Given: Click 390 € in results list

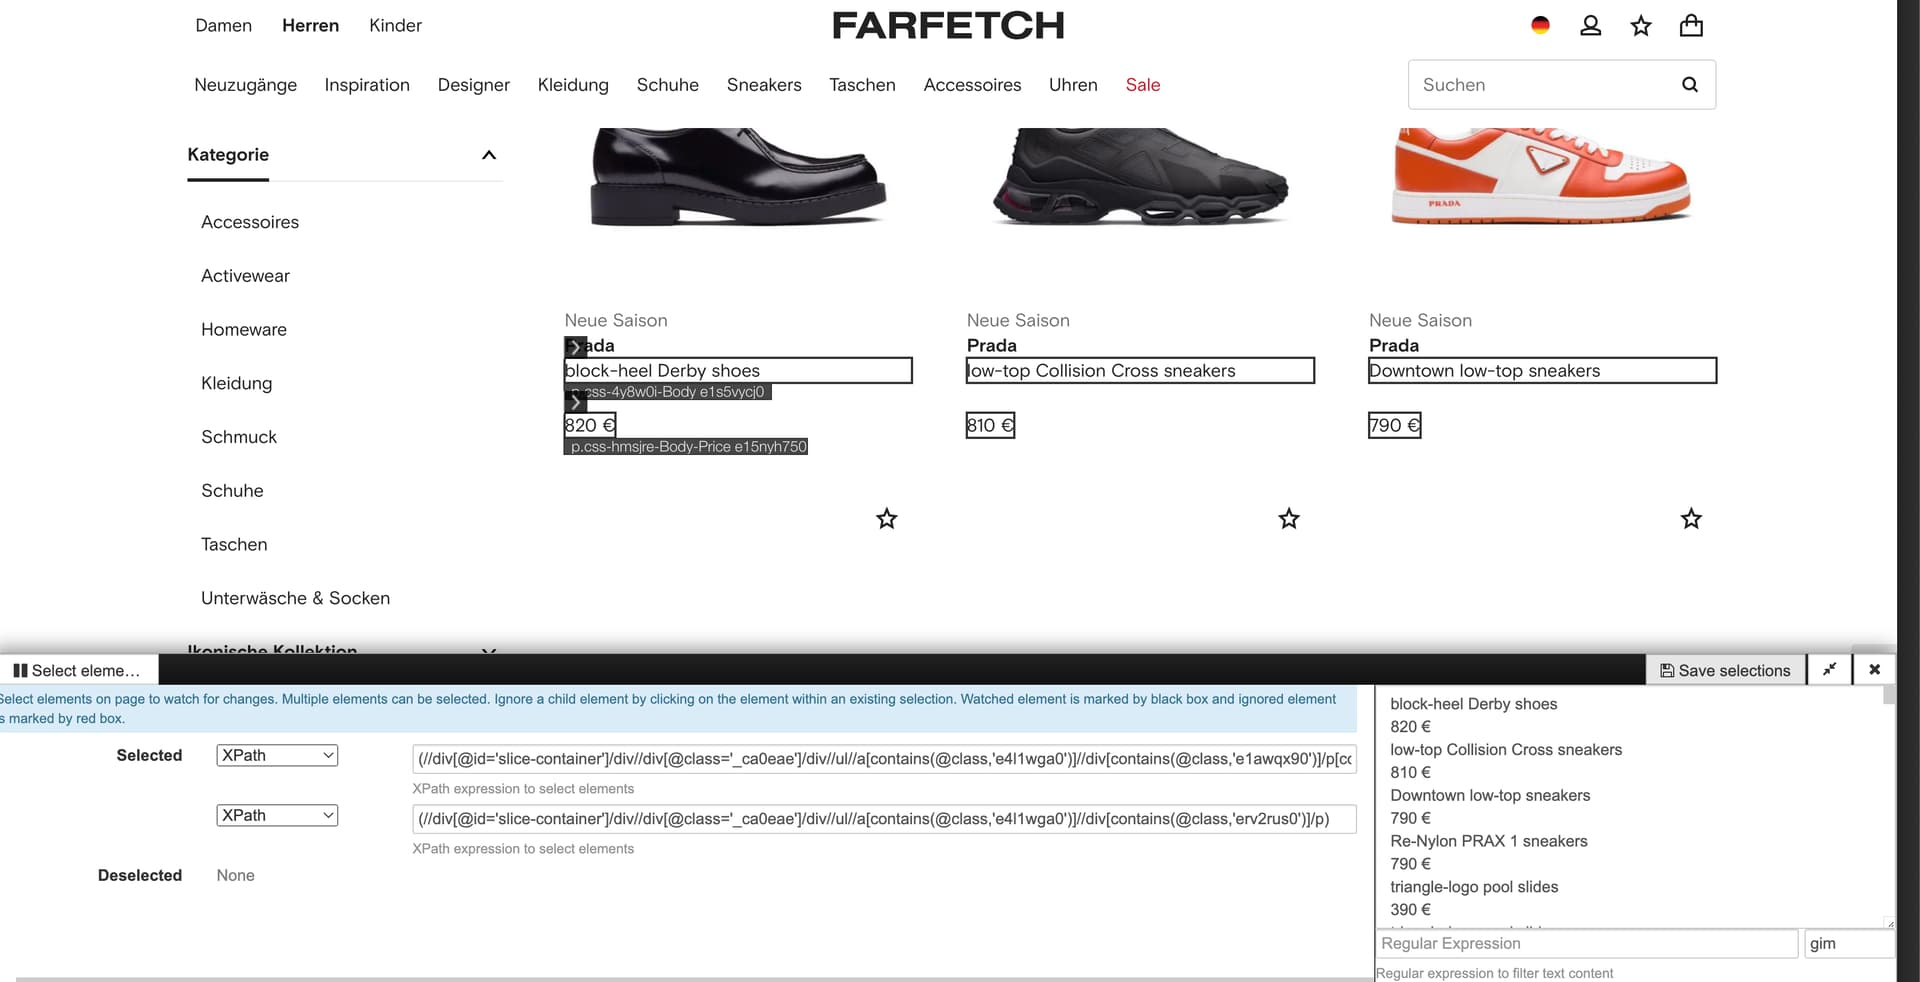Looking at the screenshot, I should 1410,910.
